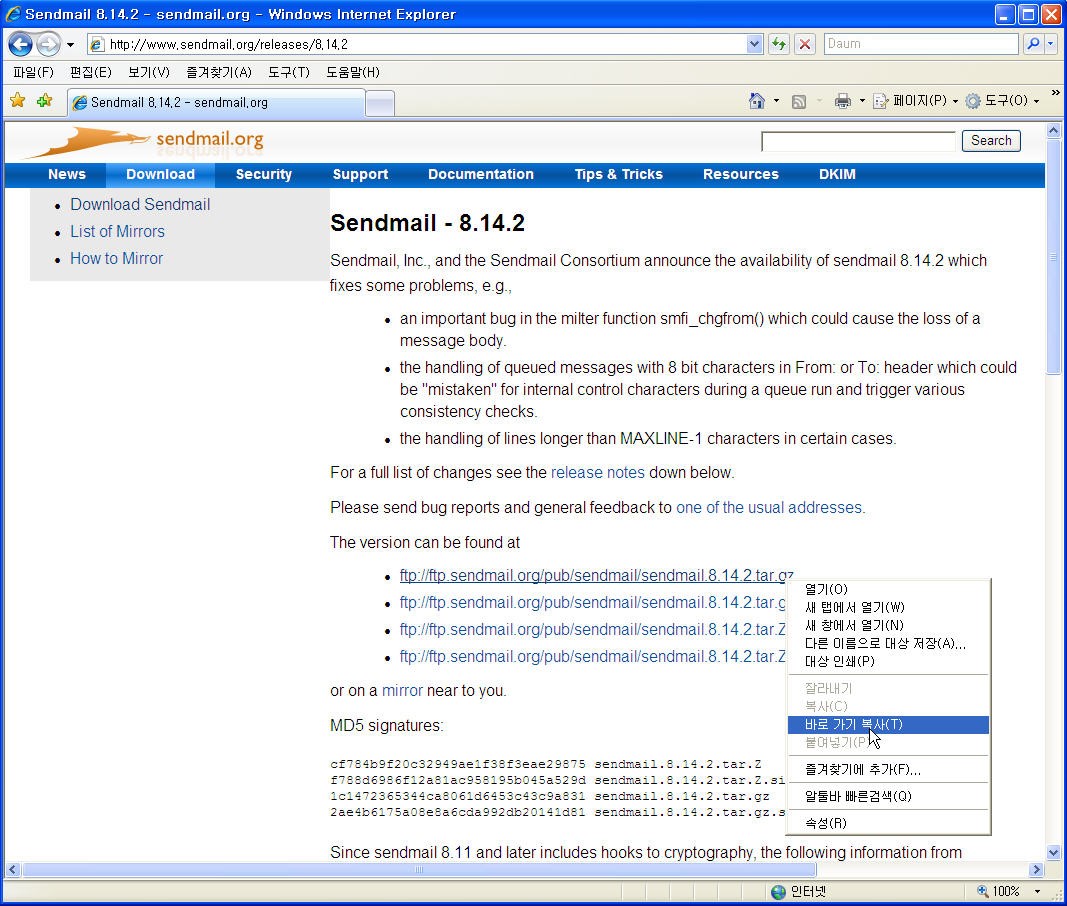Open the release notes link
Screen dimensions: 1067x906
597,472
